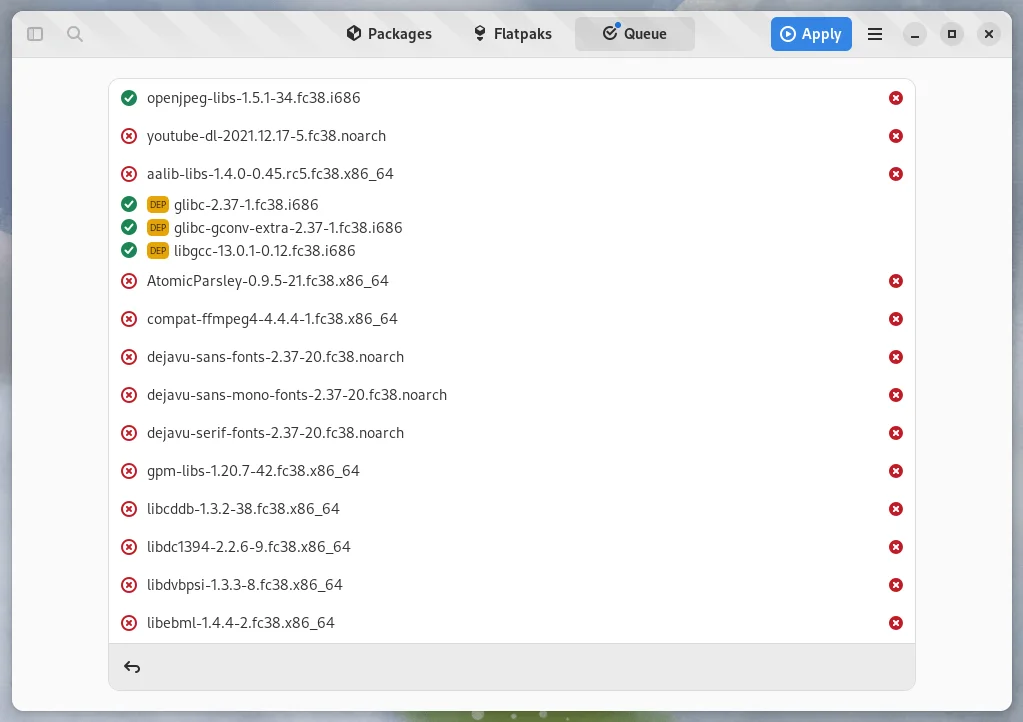Click red status icon beside libcddb

129,509
